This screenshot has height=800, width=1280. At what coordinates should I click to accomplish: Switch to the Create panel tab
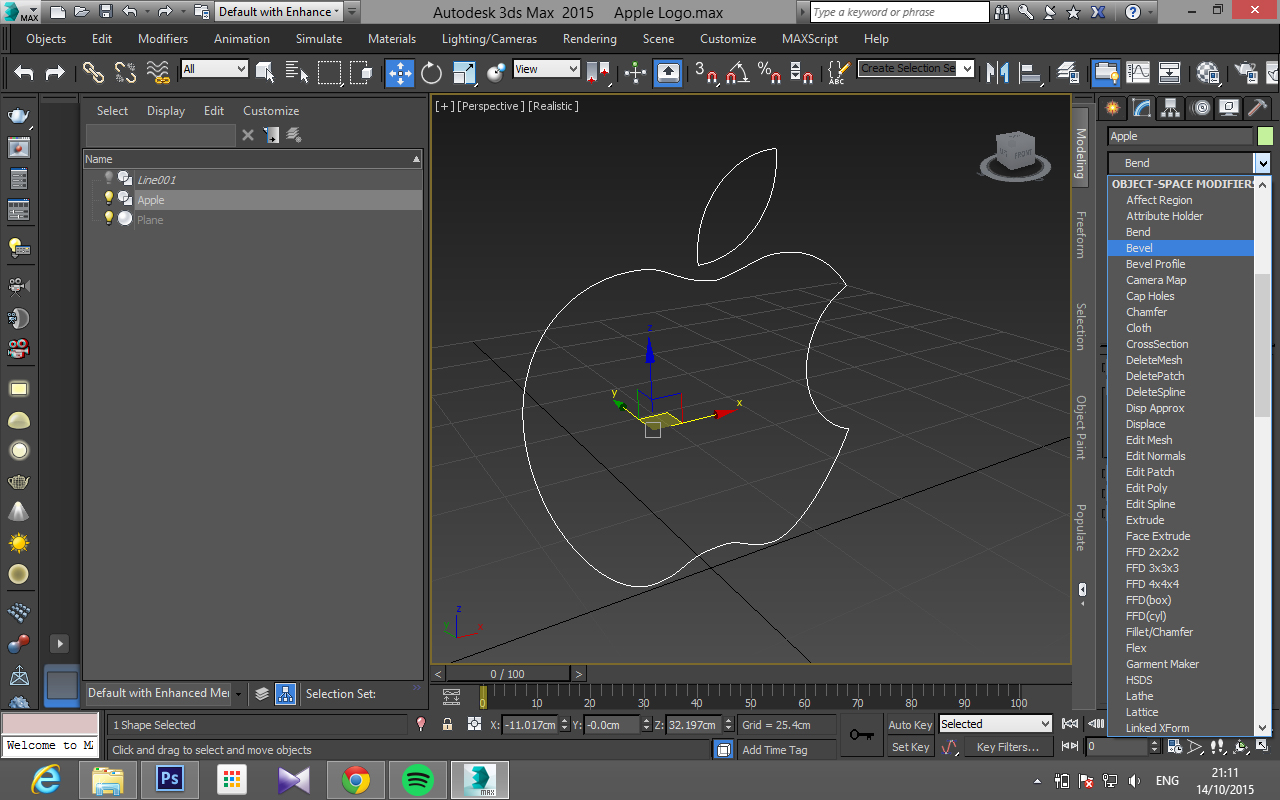(1112, 108)
